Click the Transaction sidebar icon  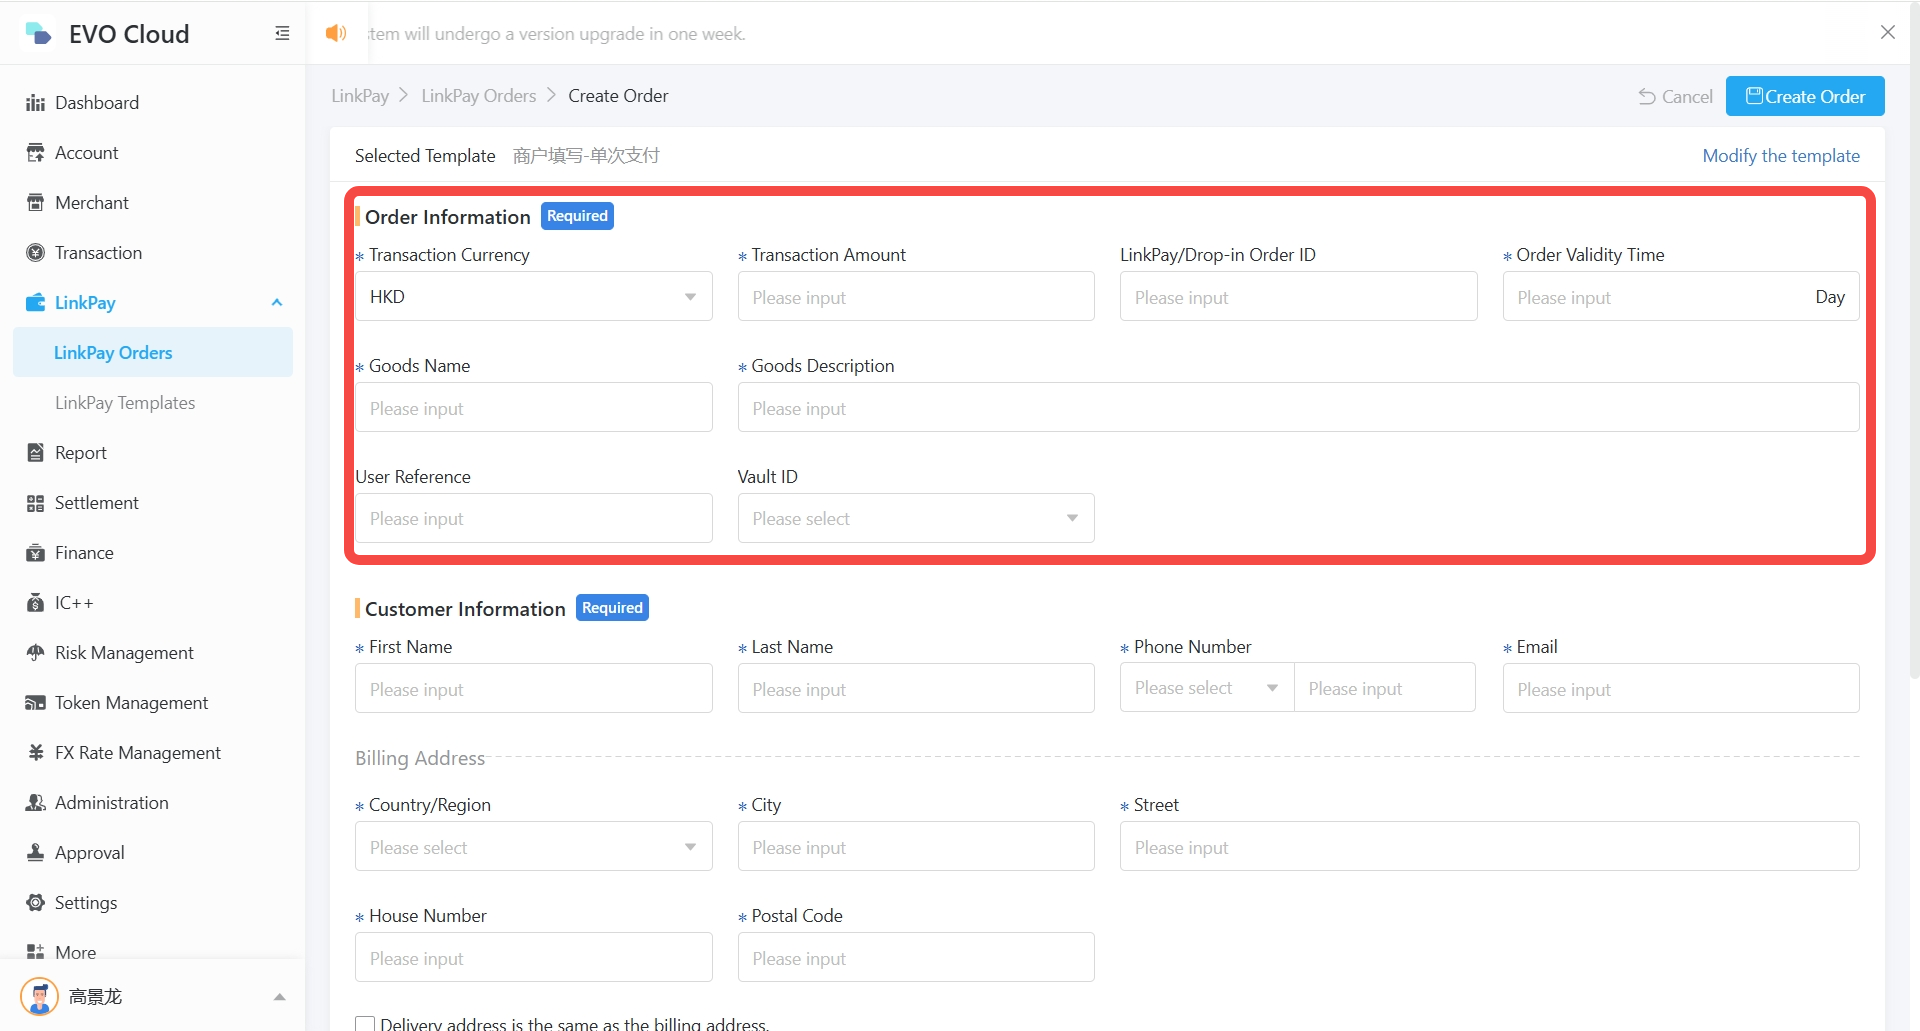(x=36, y=253)
